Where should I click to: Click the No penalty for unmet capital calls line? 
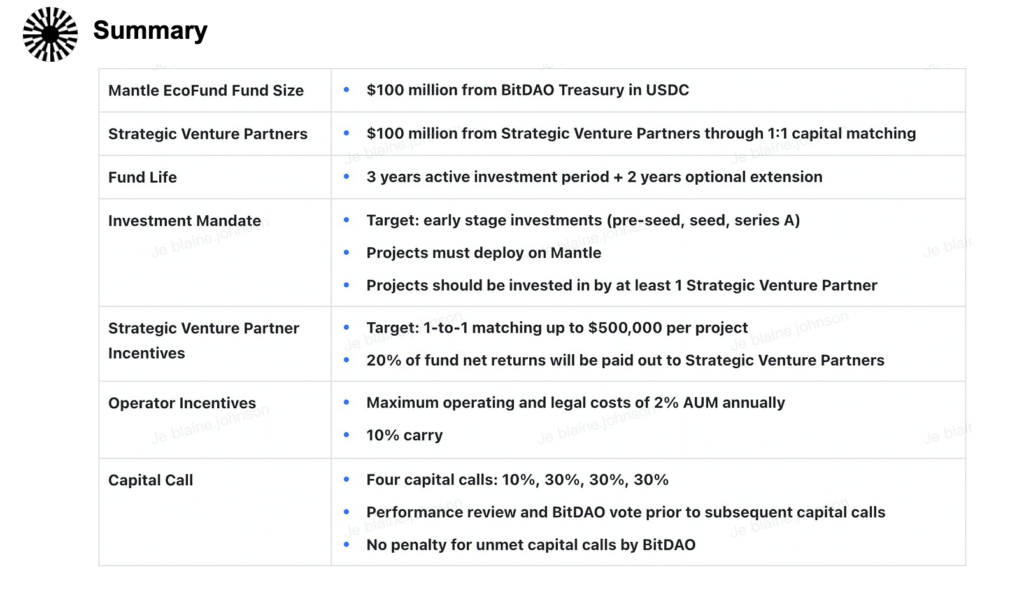[x=530, y=545]
